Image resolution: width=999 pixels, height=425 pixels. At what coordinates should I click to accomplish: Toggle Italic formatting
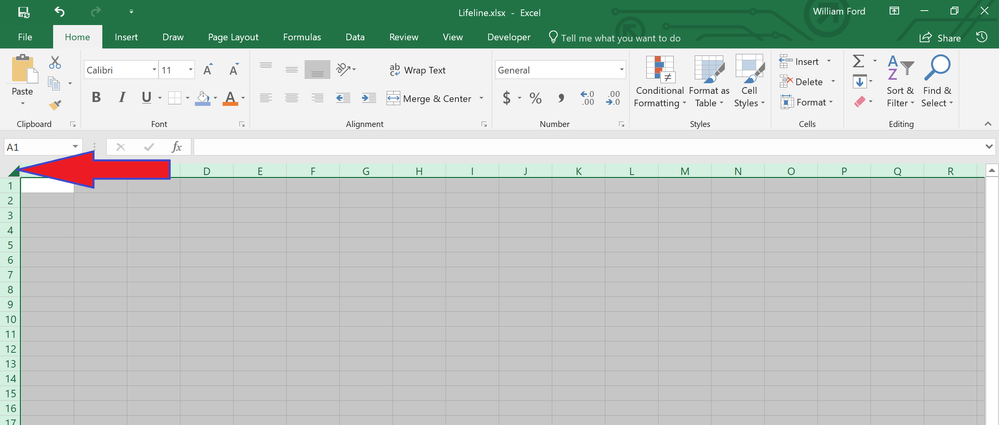click(121, 97)
